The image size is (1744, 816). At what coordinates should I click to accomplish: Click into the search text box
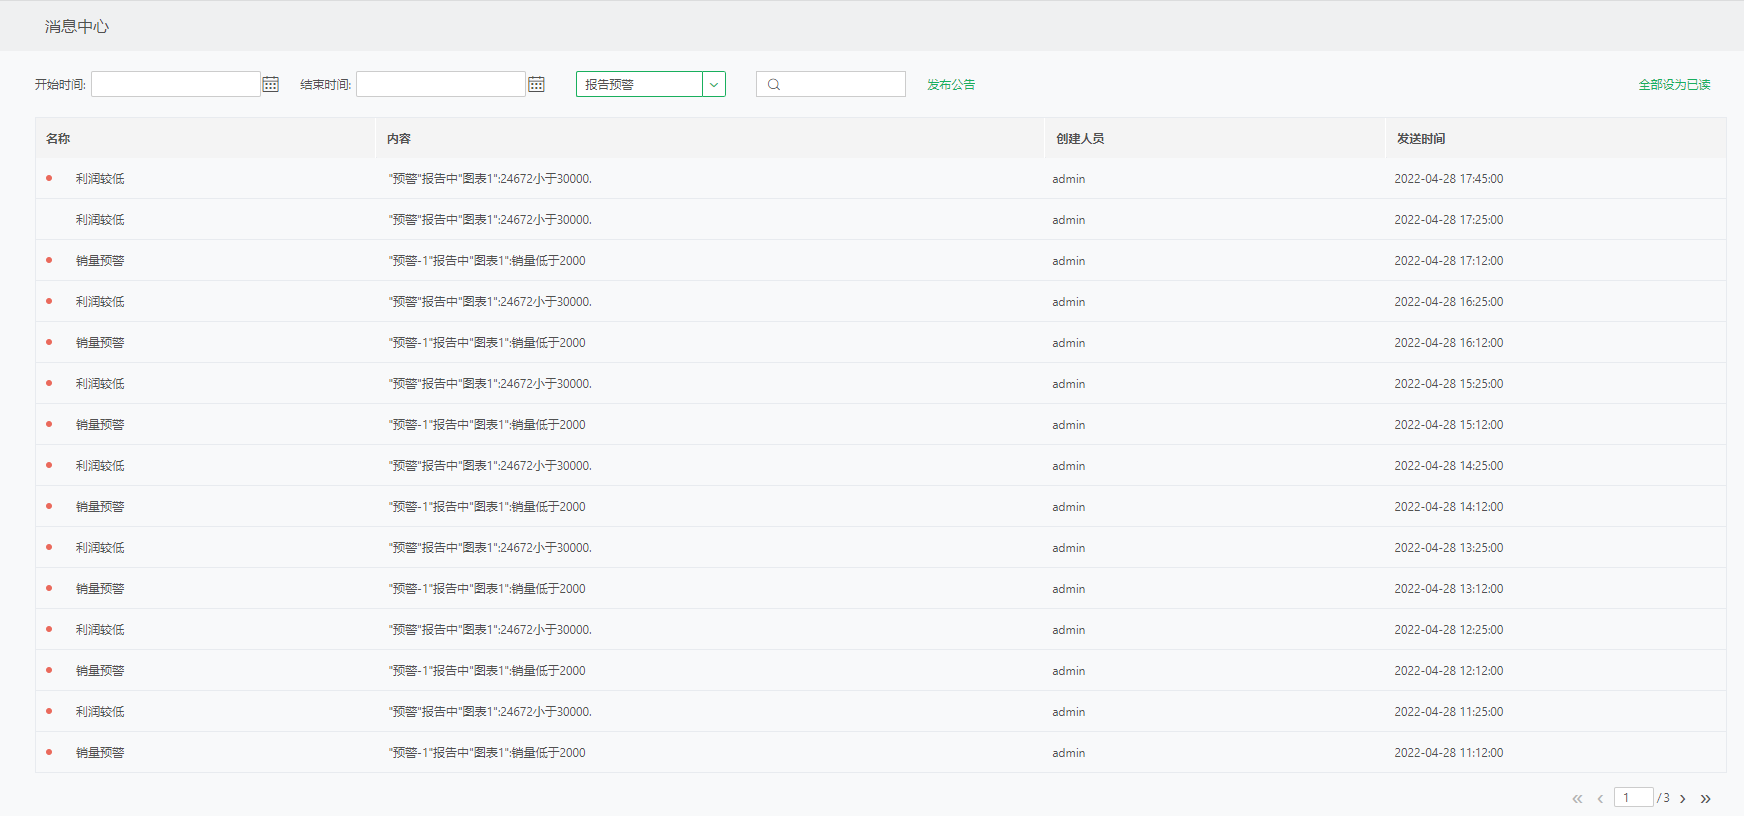pyautogui.click(x=842, y=85)
